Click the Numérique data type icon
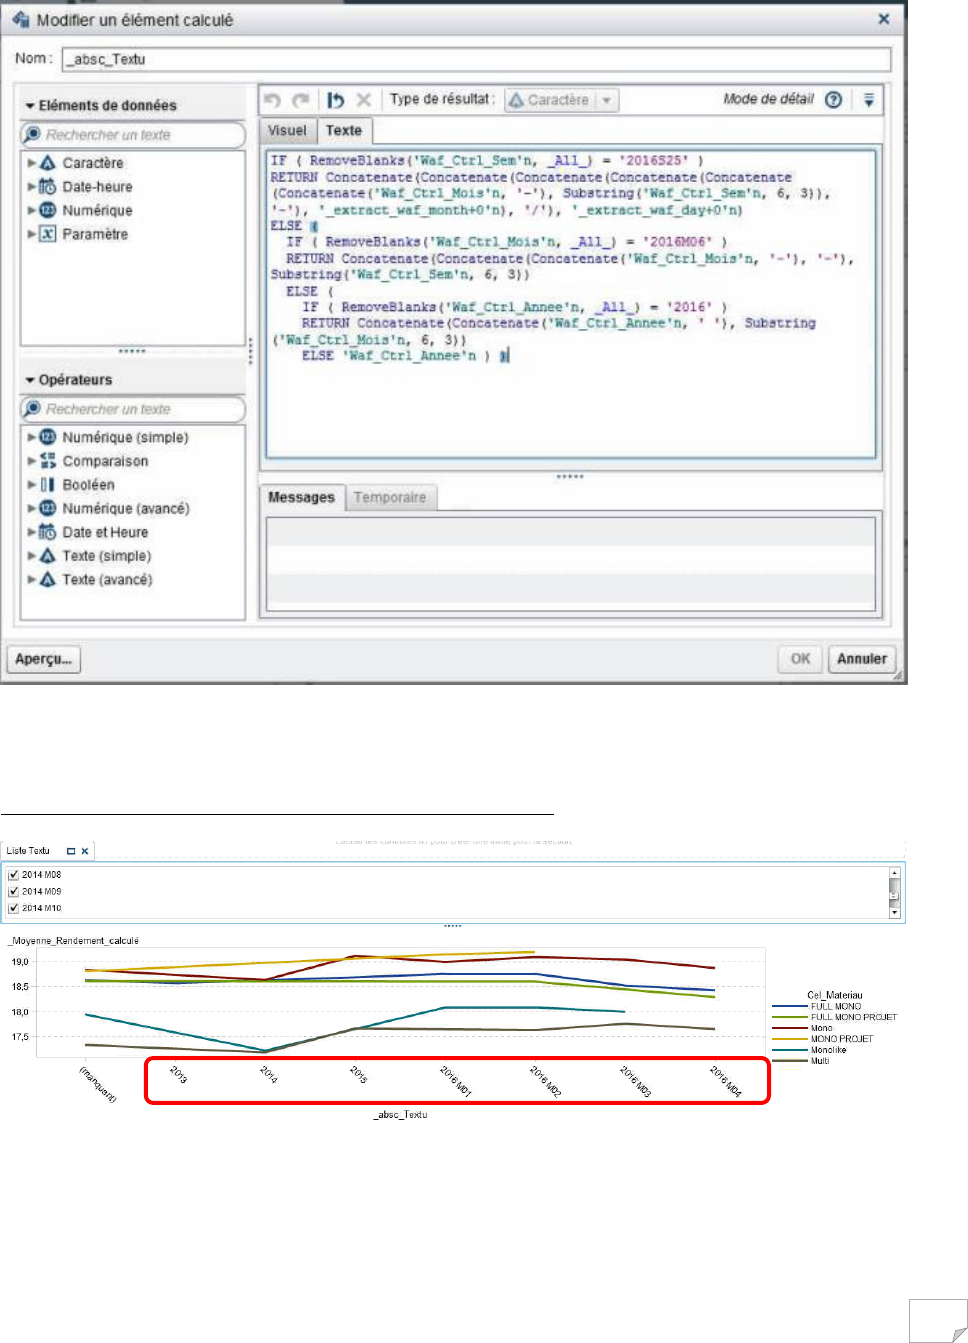This screenshot has width=968, height=1343. [x=47, y=210]
